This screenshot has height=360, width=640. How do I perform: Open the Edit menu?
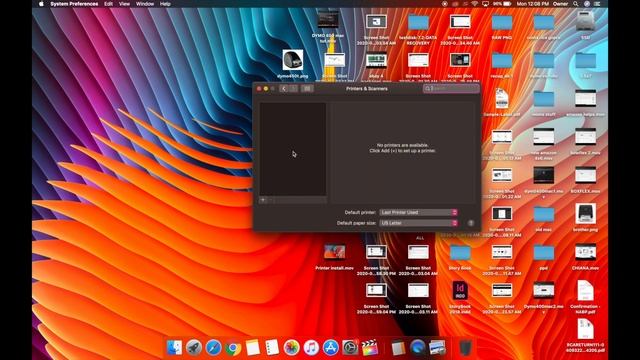click(108, 4)
